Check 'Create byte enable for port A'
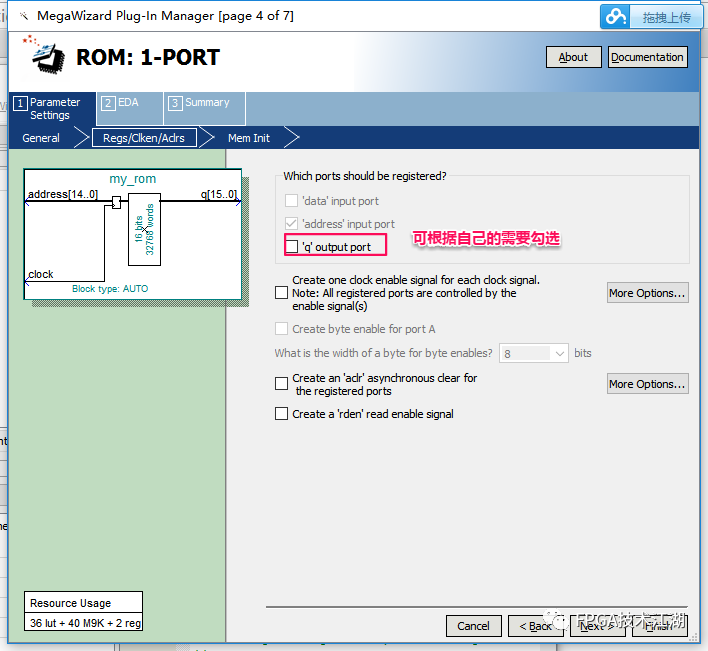 pyautogui.click(x=281, y=329)
